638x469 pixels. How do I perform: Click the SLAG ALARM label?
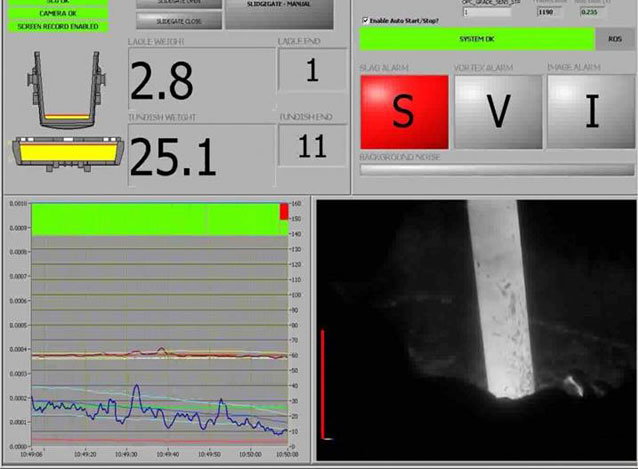pyautogui.click(x=385, y=68)
